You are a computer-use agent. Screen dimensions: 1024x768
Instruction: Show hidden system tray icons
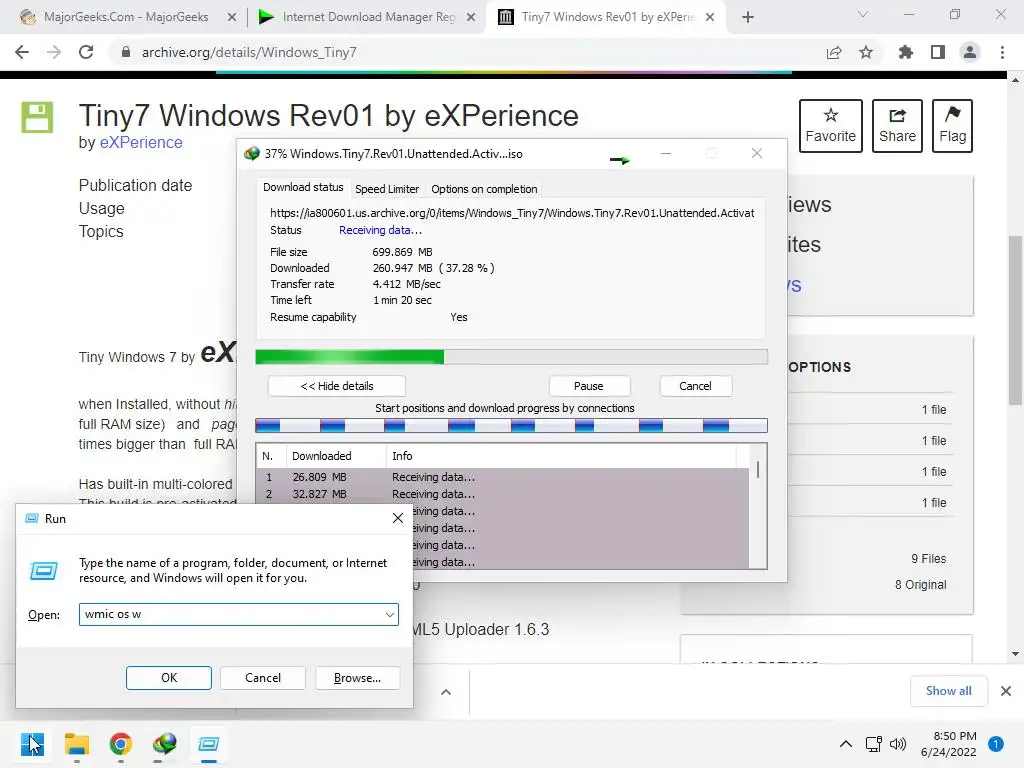tap(846, 744)
